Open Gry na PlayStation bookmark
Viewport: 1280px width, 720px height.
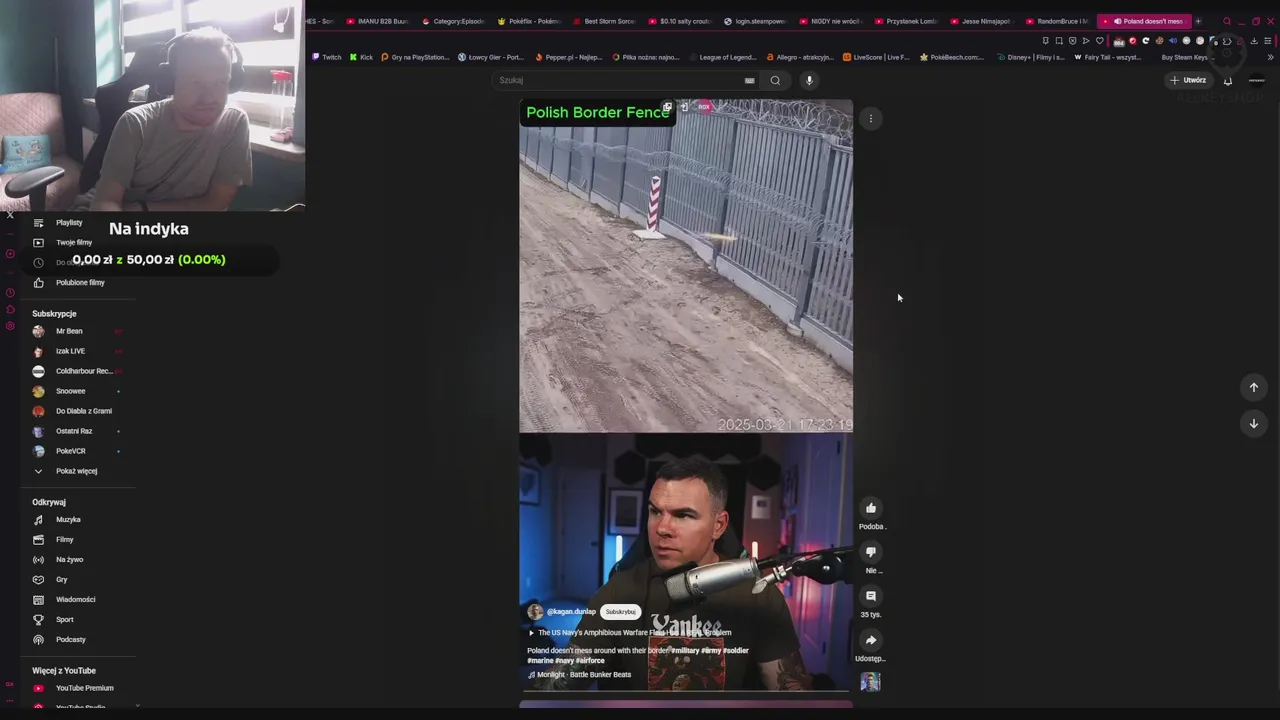(415, 57)
